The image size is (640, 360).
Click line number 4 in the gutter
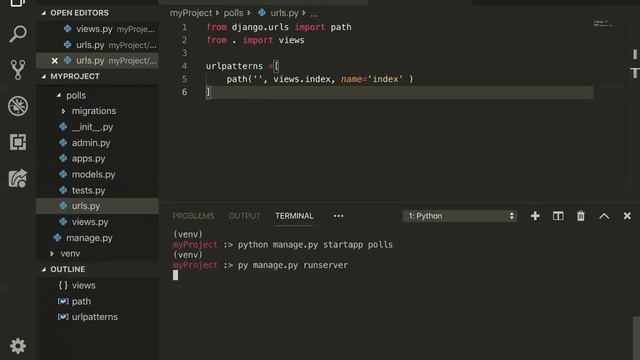(184, 66)
